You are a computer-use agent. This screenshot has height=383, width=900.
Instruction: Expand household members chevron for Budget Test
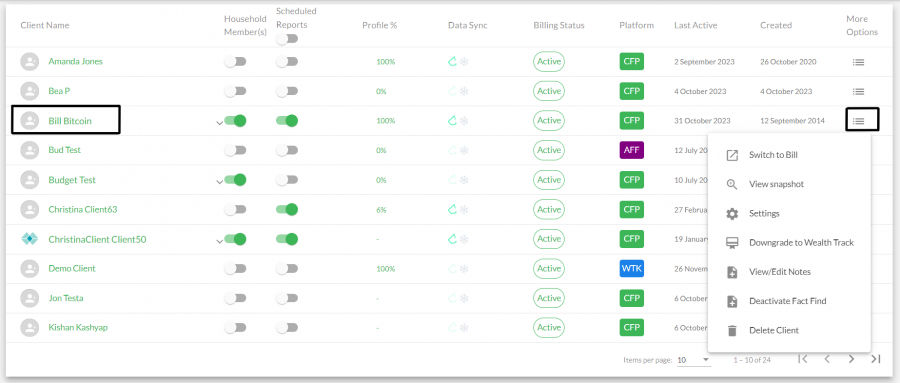tap(219, 182)
